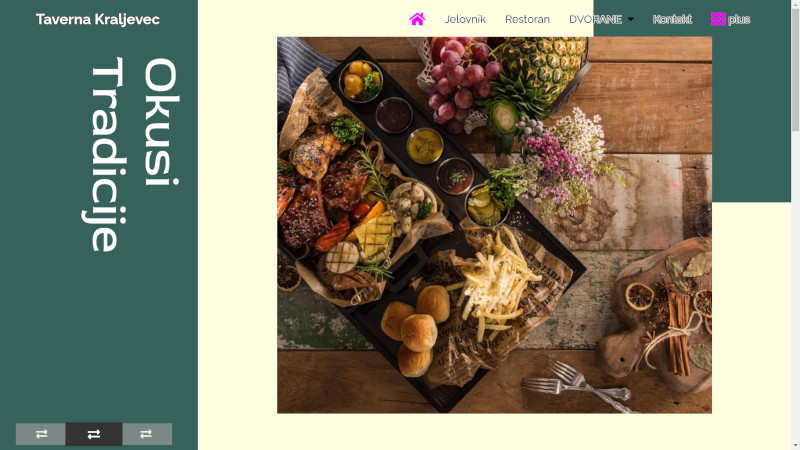This screenshot has height=450, width=800.
Task: Expand the caret arrow next to DVORANE
Action: tap(631, 19)
